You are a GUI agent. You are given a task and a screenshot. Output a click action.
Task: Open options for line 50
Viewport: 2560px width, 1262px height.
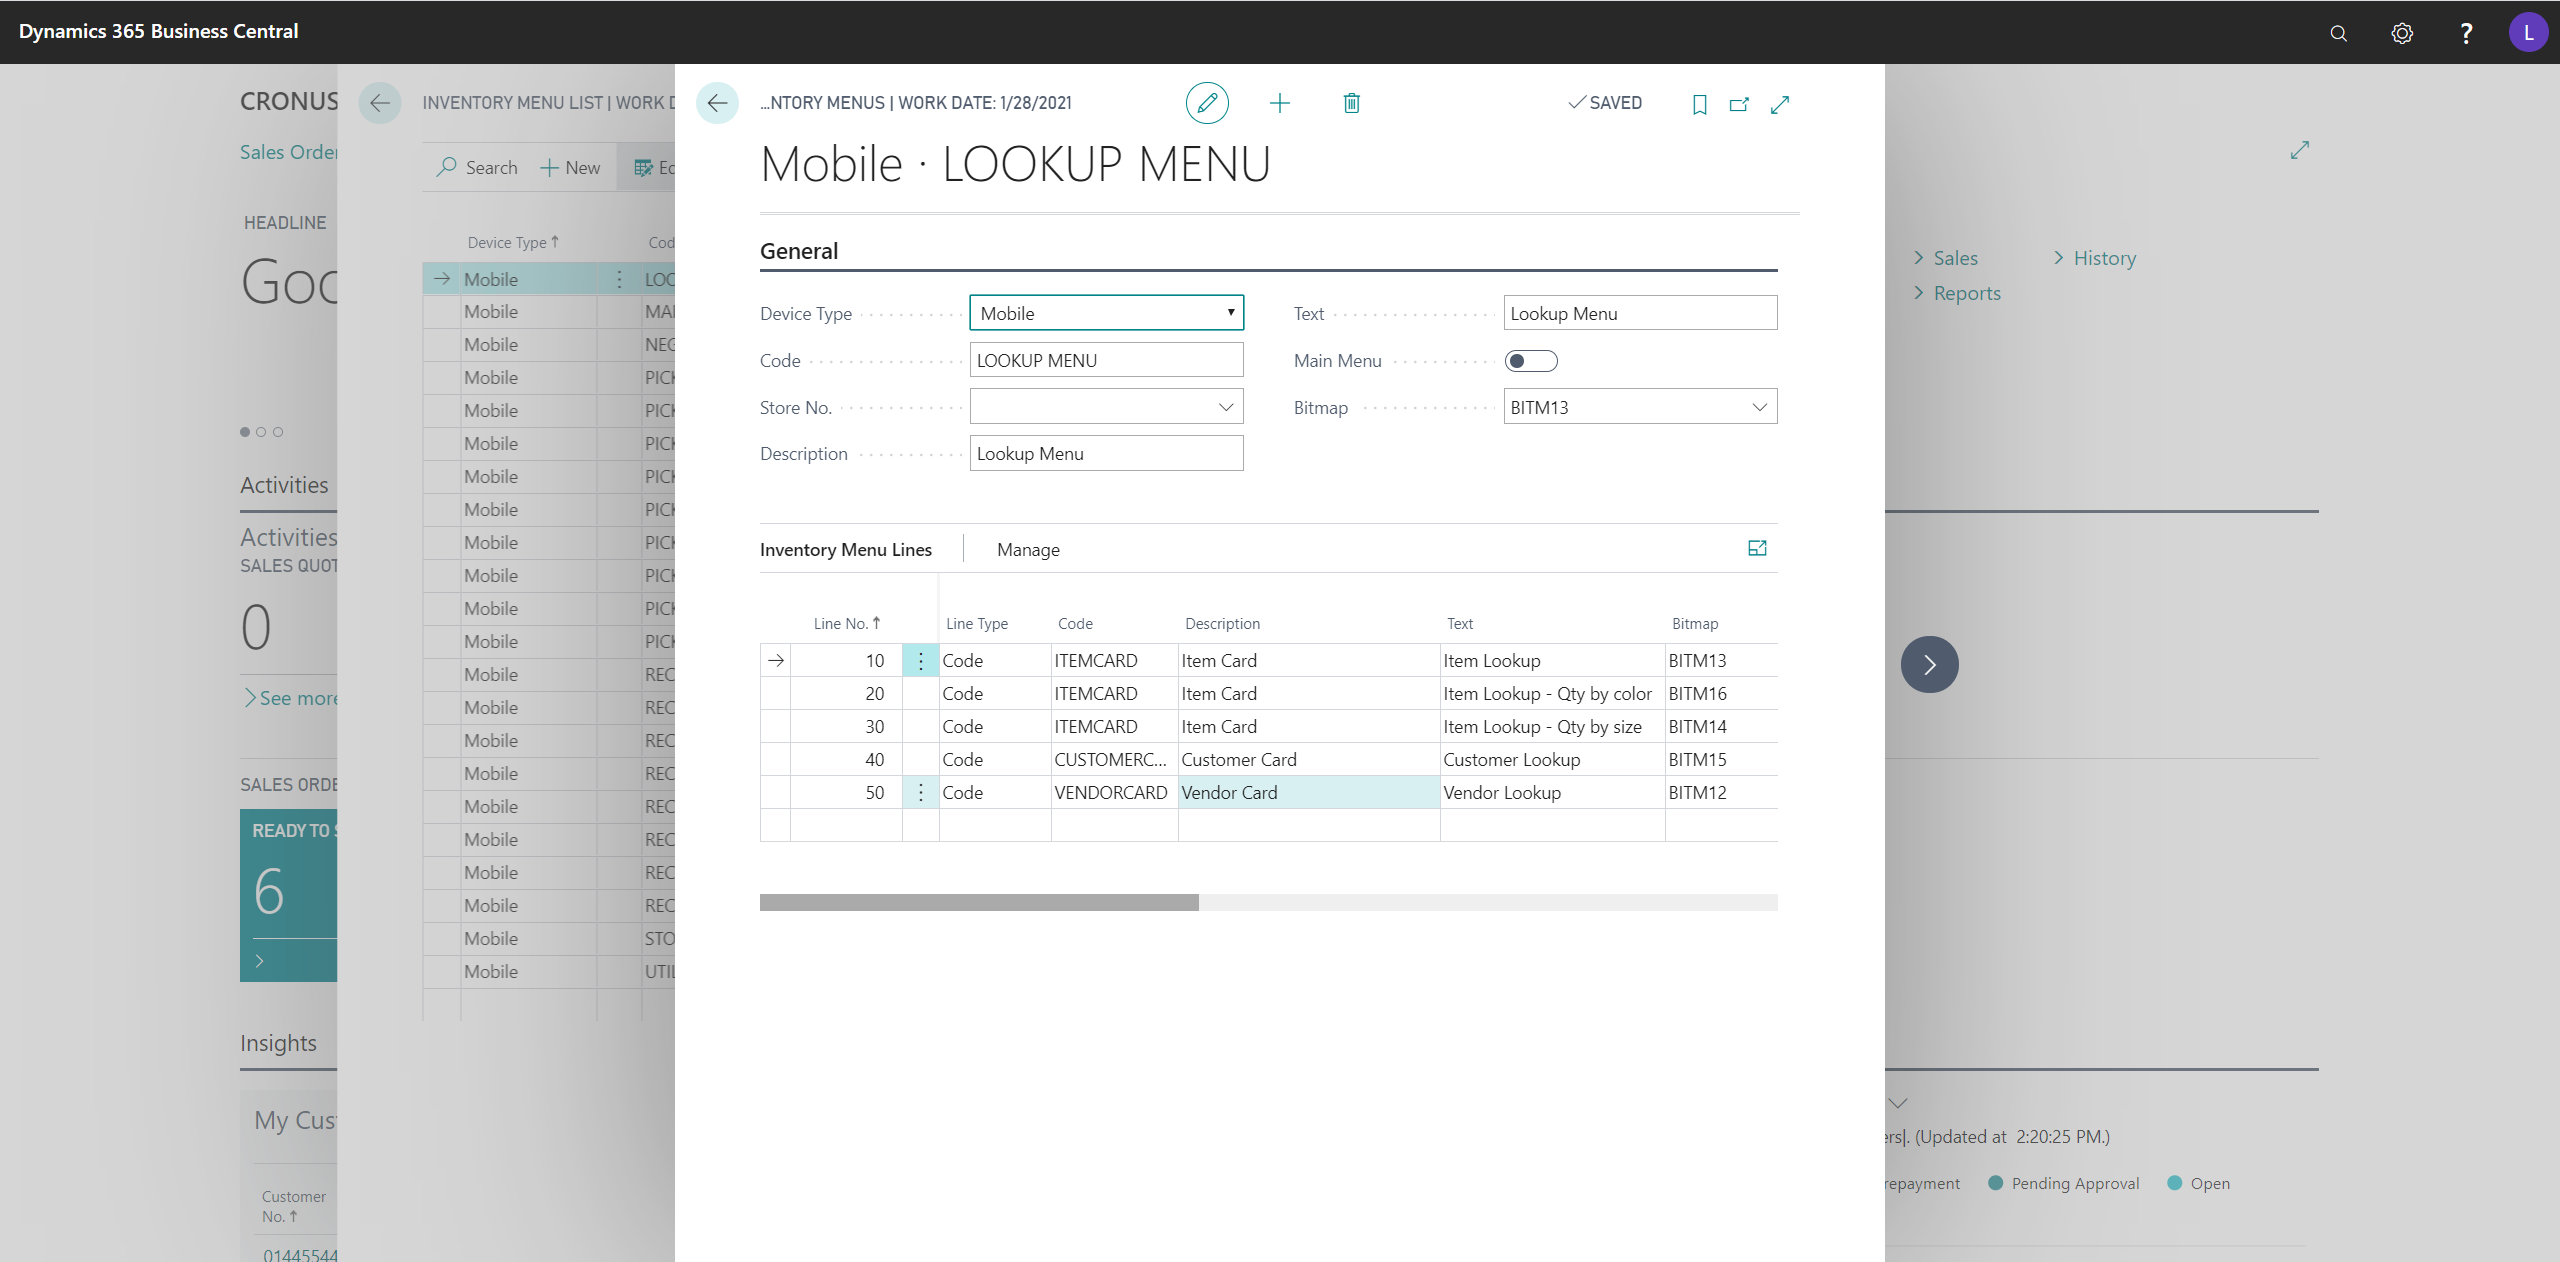920,793
